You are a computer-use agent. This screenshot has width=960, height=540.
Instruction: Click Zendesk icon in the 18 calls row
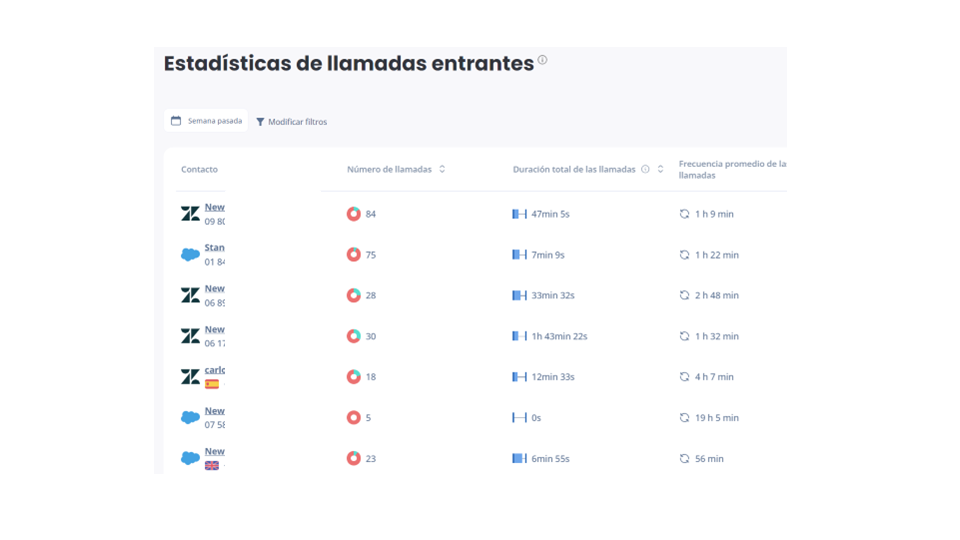click(190, 377)
